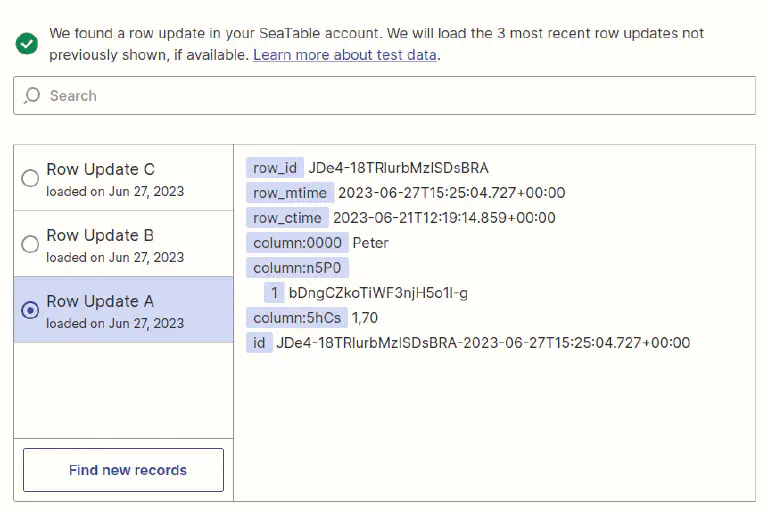
Task: Click Row Update B loaded date text
Action: point(115,257)
